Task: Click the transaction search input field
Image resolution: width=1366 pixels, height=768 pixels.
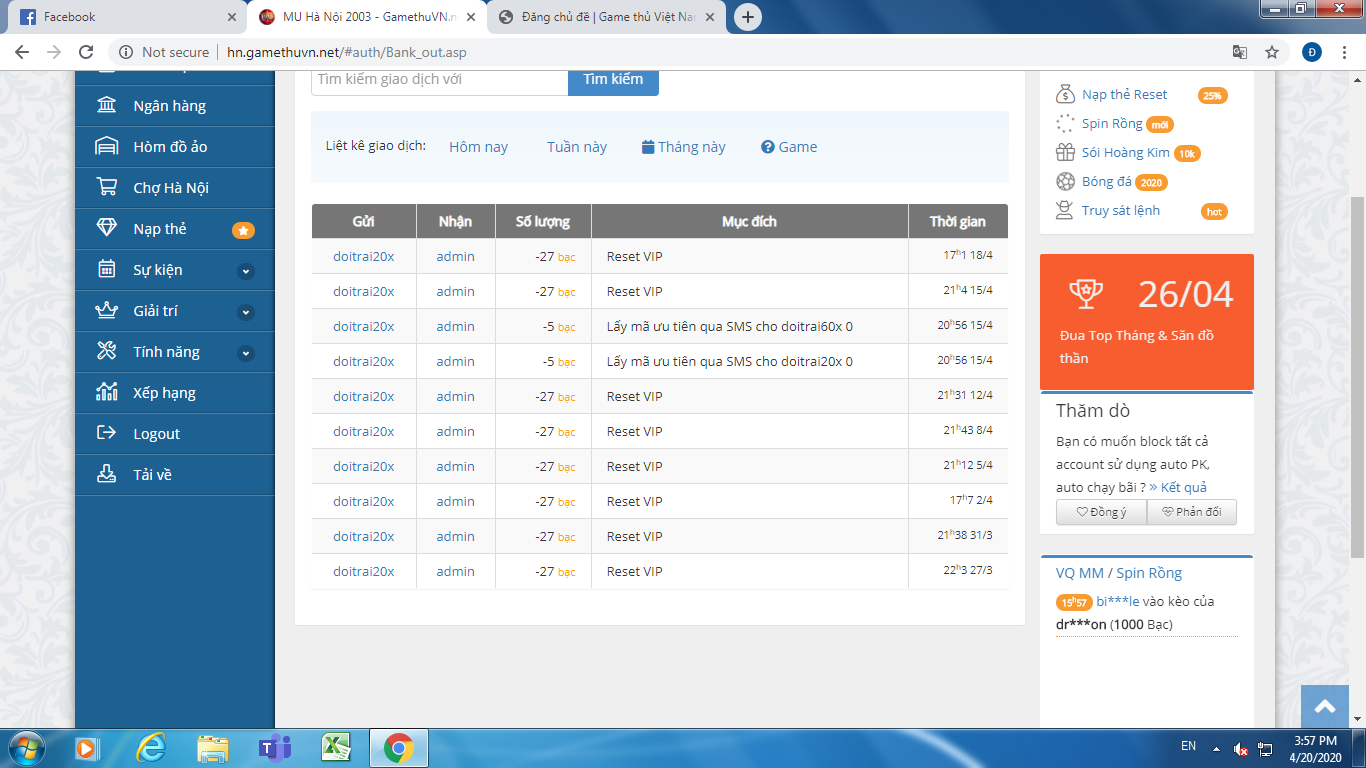Action: tap(439, 80)
